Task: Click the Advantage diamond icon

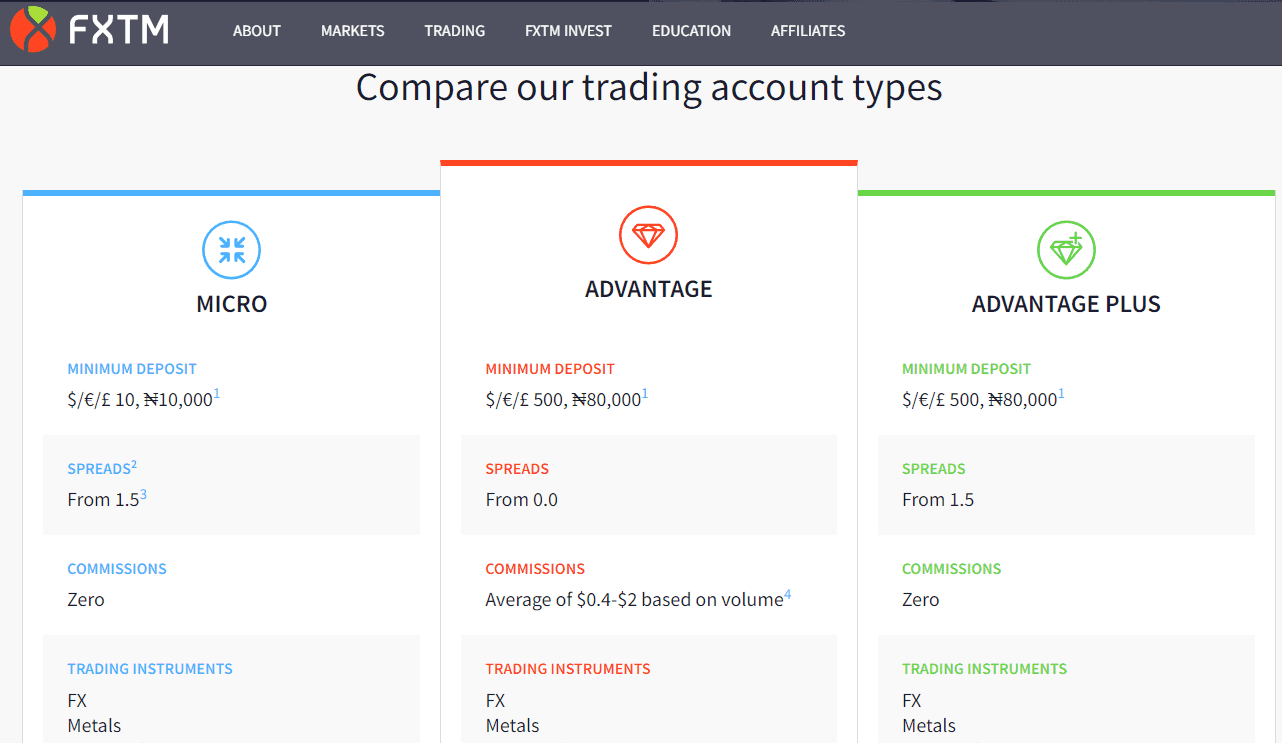Action: 649,235
